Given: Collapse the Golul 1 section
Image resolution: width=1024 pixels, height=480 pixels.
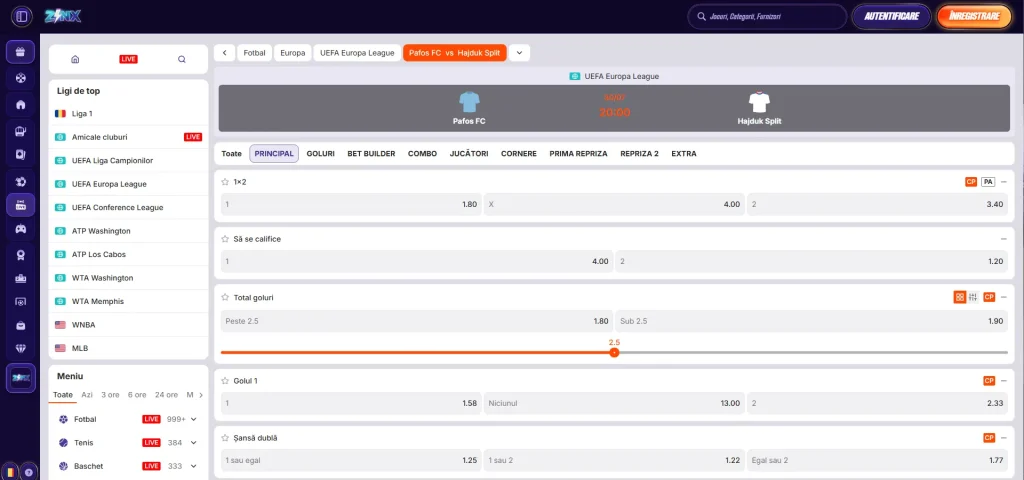Looking at the screenshot, I should pos(1004,380).
